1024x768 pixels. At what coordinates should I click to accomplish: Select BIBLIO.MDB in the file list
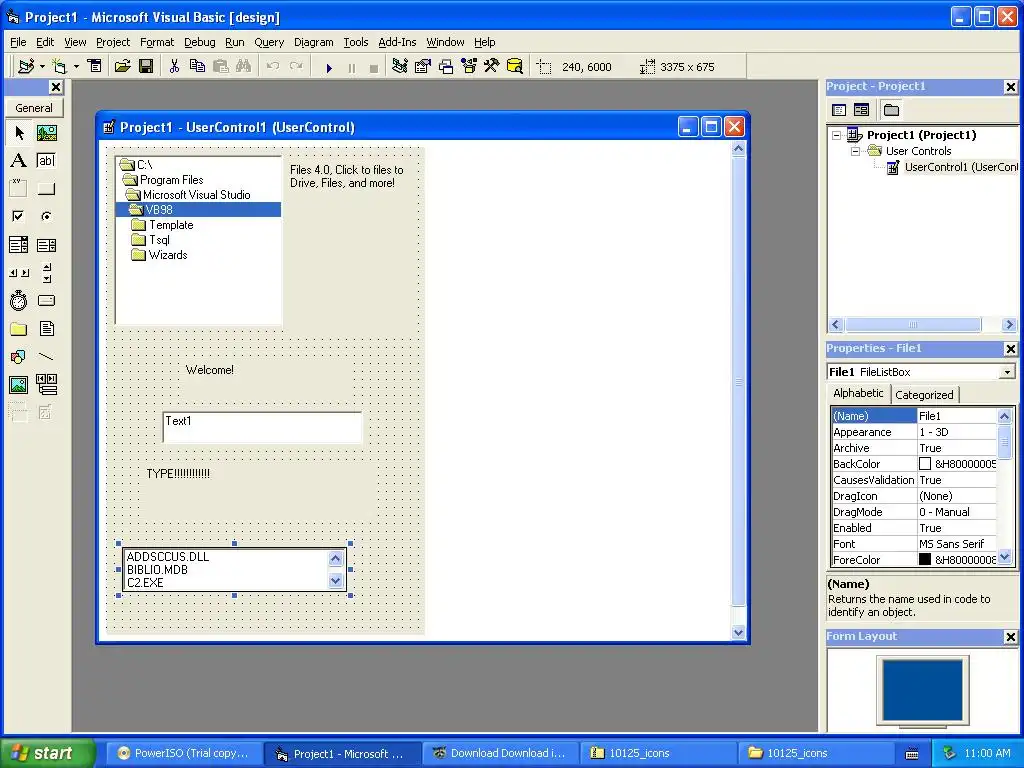tap(157, 569)
